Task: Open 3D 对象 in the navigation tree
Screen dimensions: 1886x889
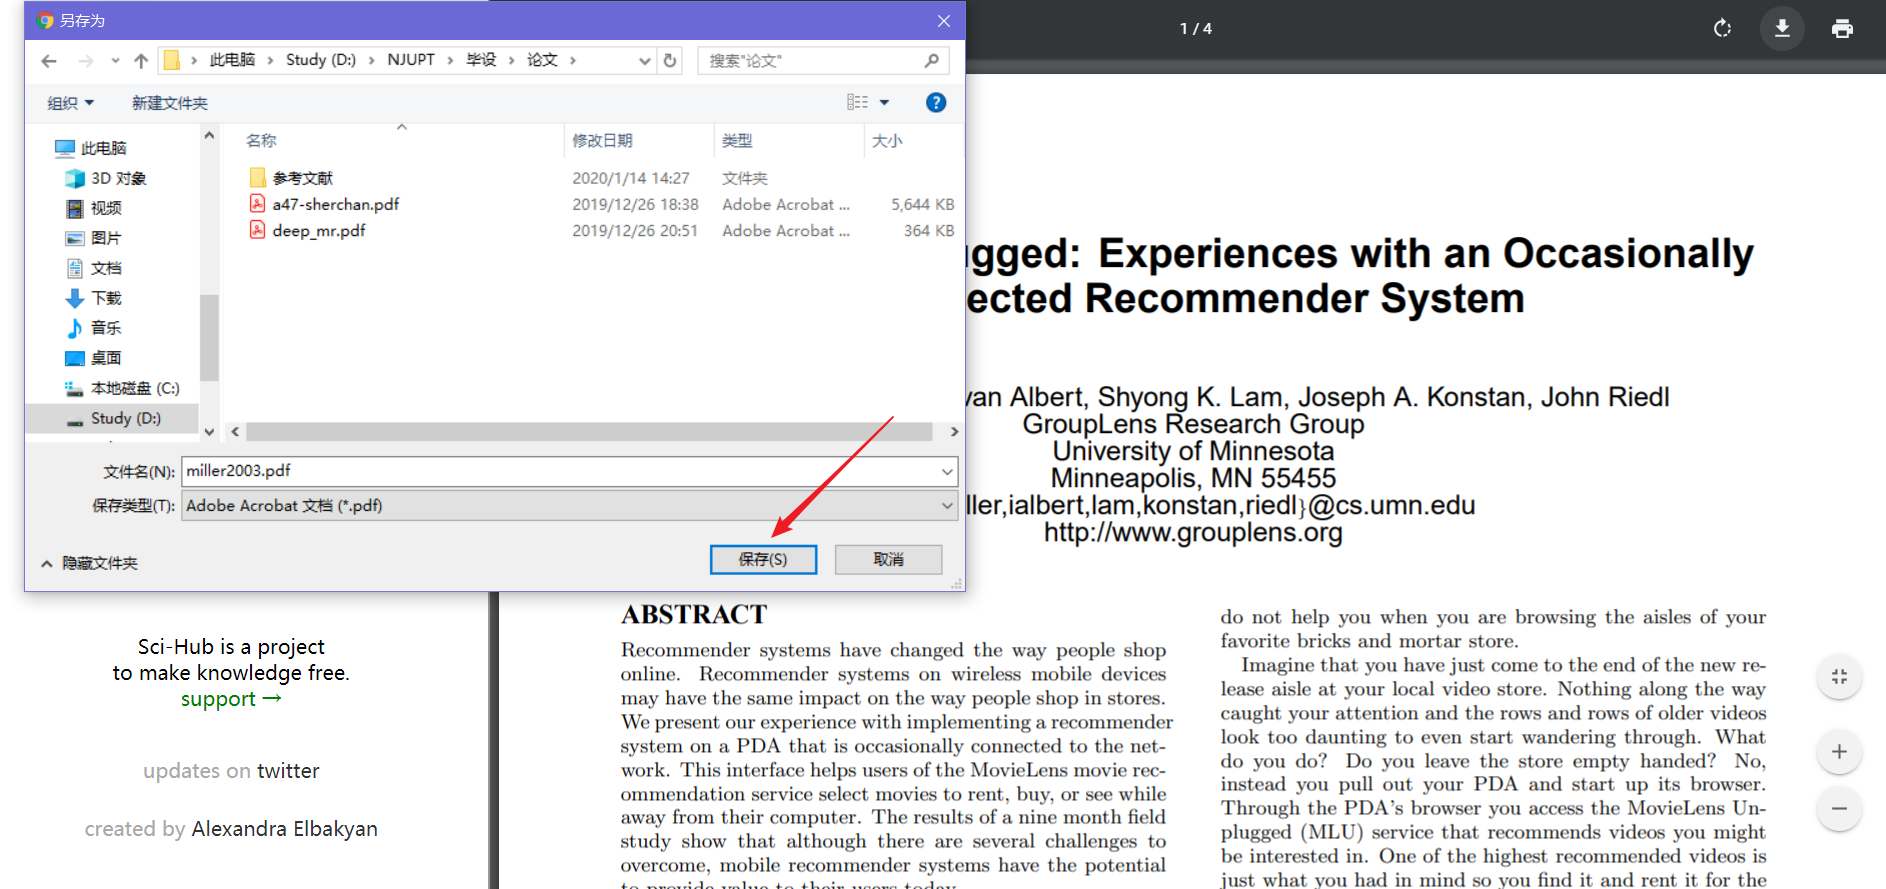Action: (105, 178)
